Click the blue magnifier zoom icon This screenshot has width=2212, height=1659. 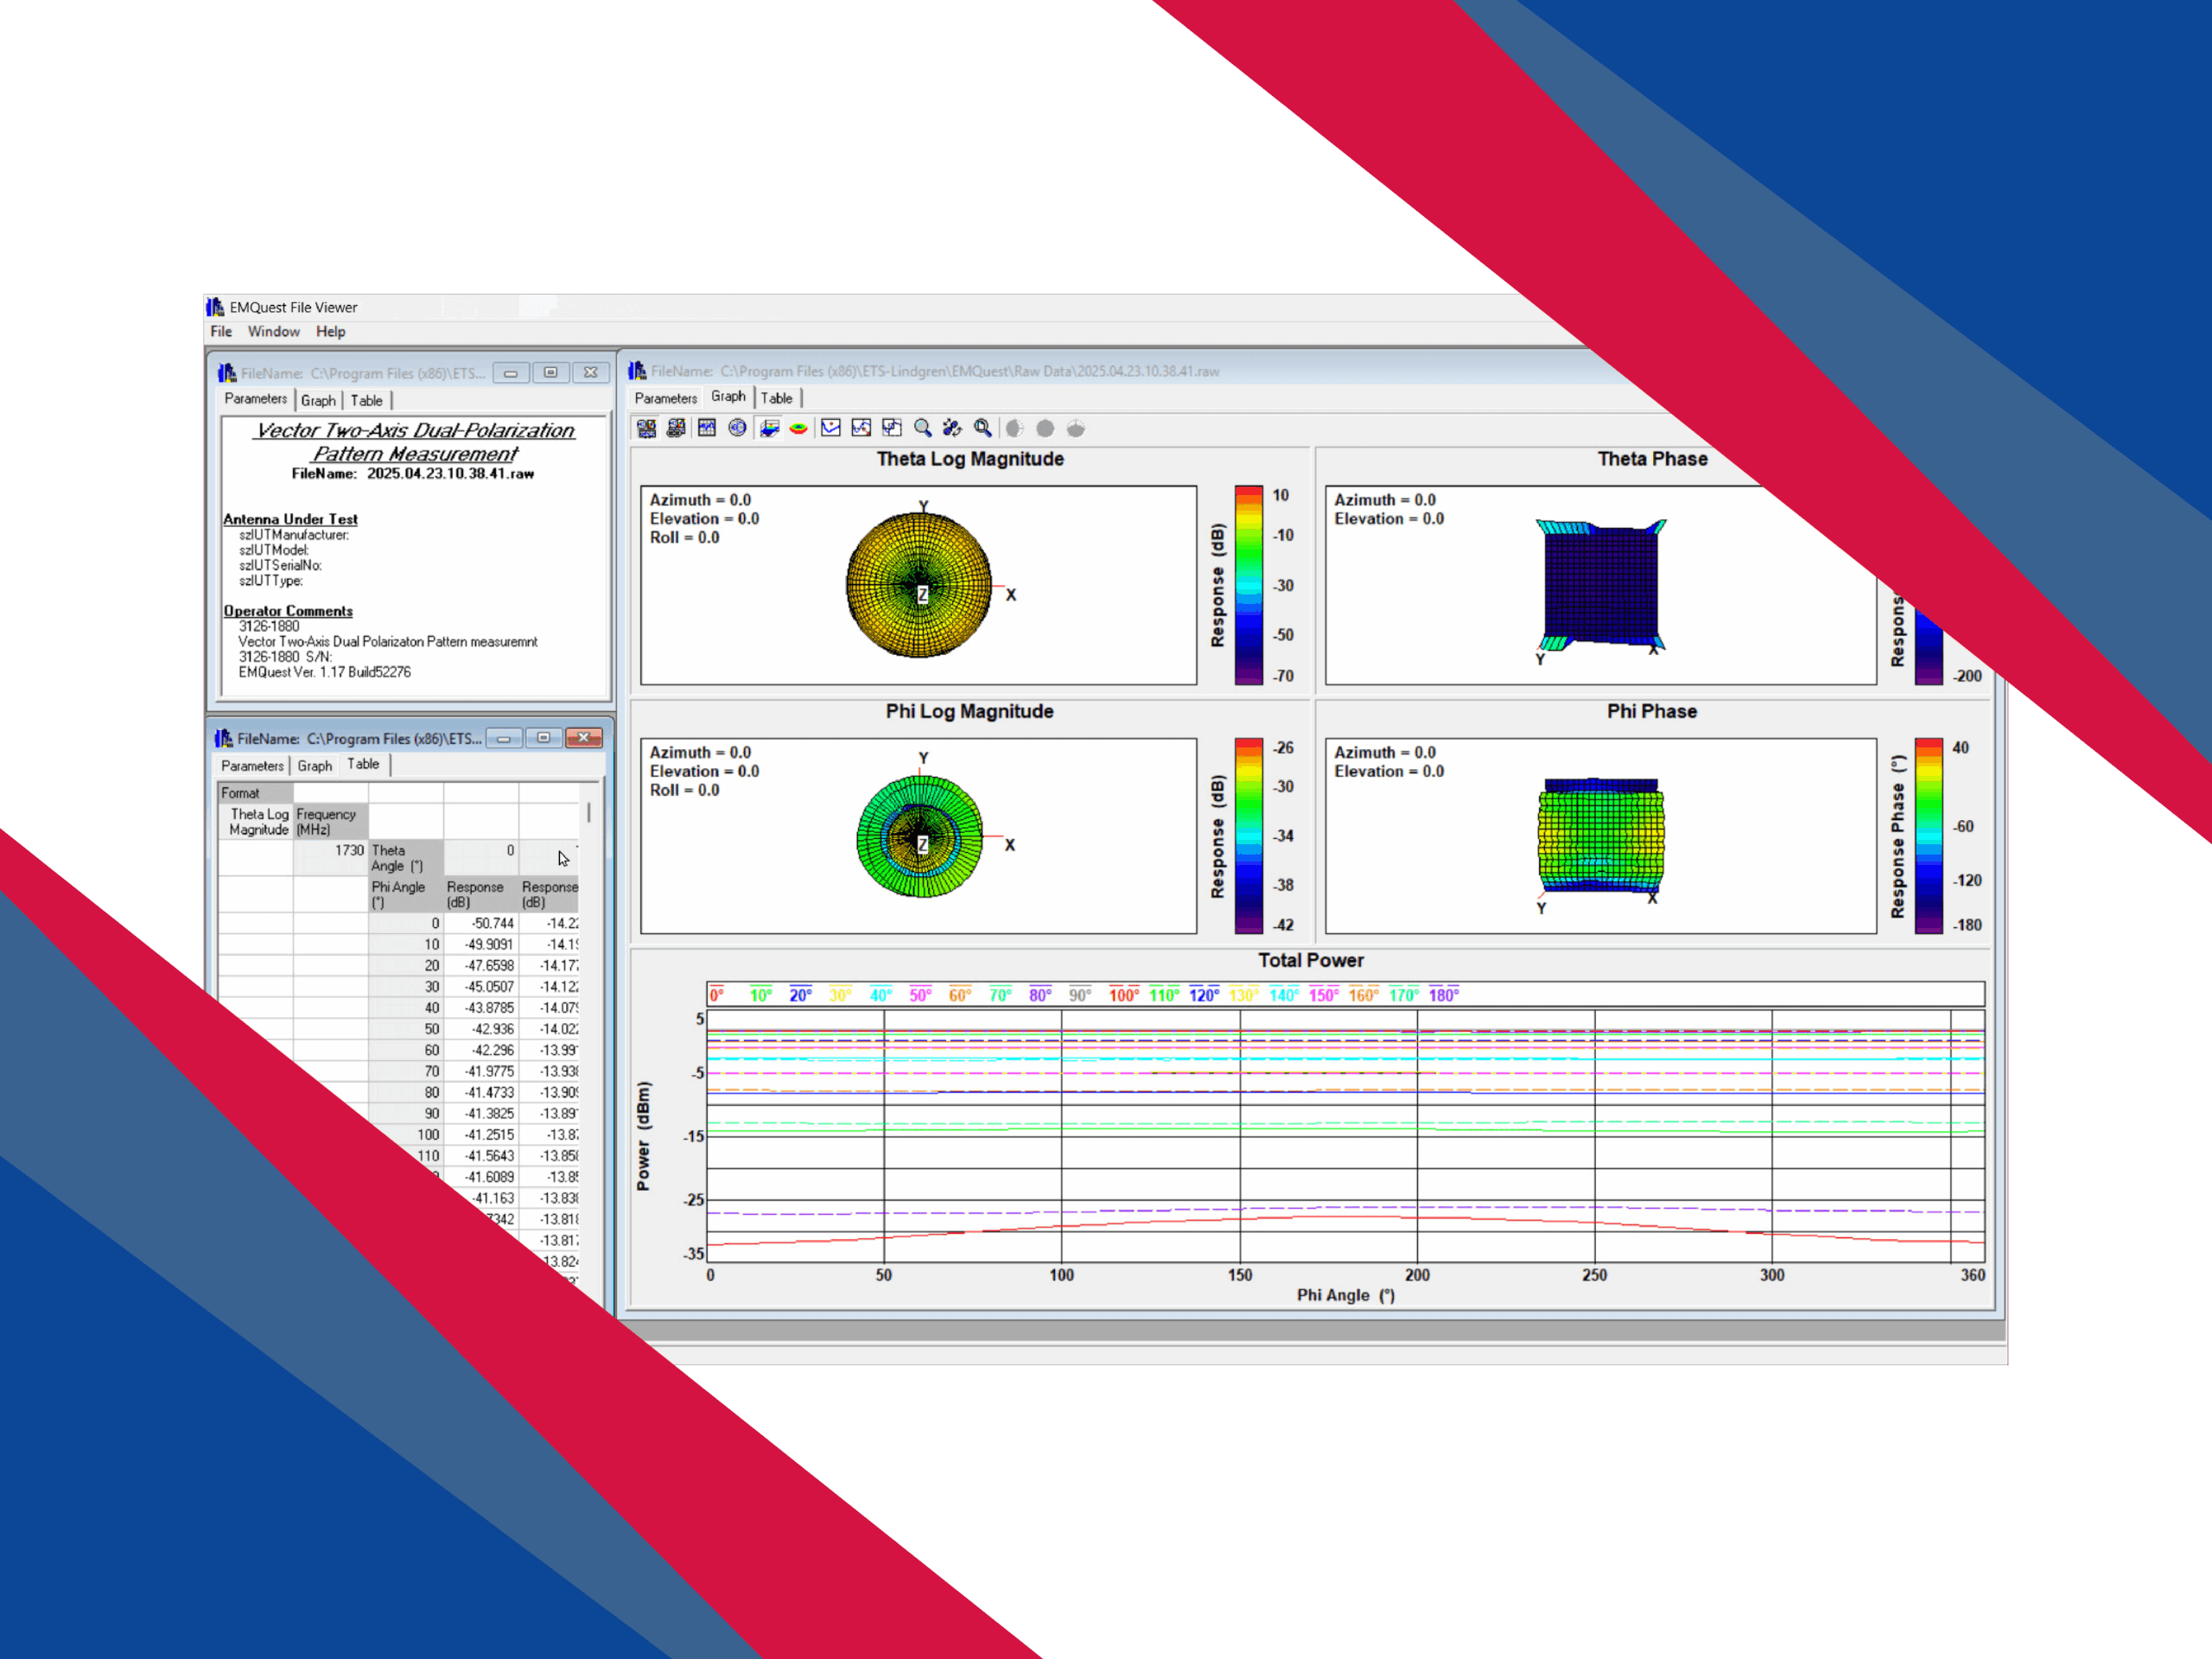coord(922,429)
